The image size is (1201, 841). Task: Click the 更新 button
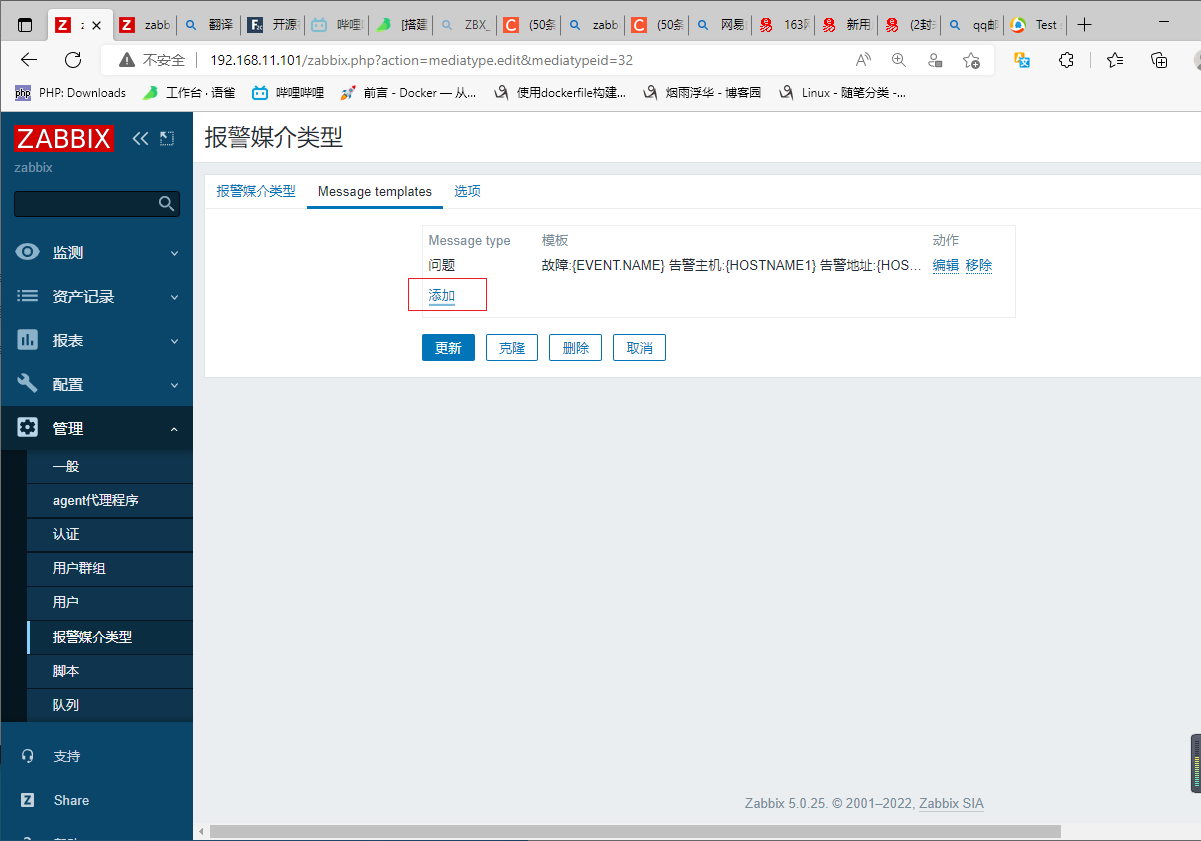[x=448, y=348]
